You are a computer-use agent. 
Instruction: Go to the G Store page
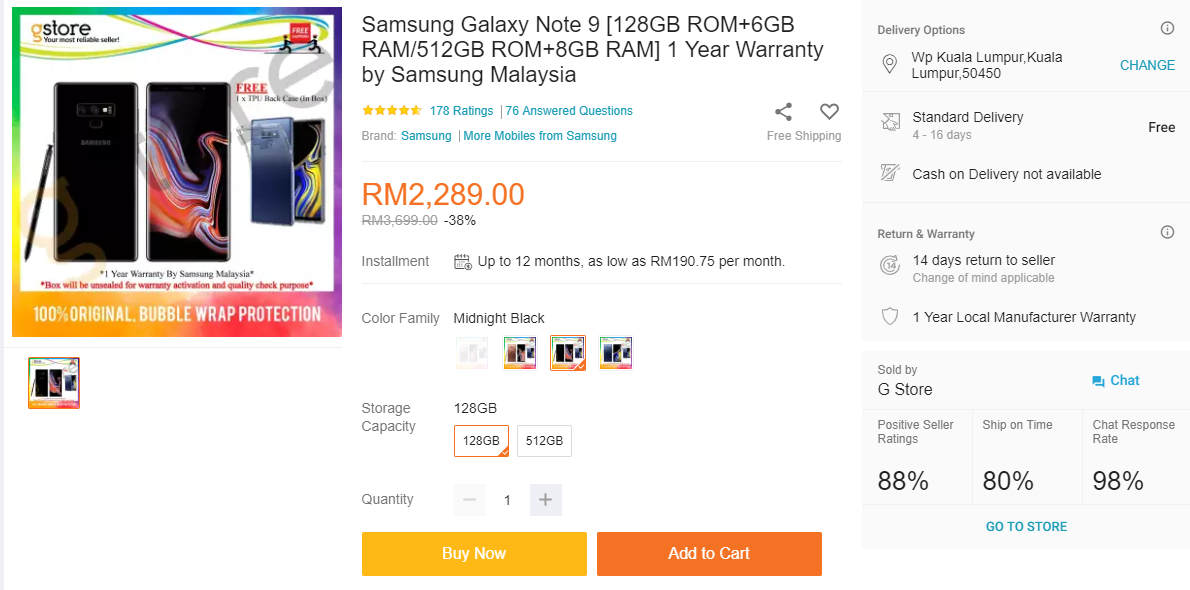(x=1026, y=527)
